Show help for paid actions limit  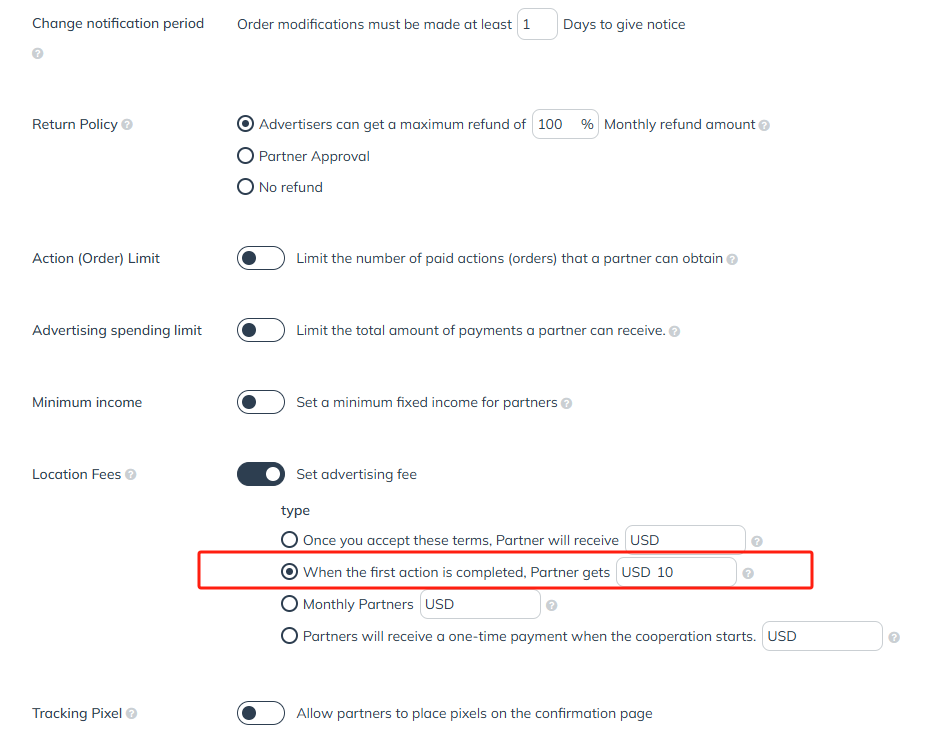coord(732,259)
